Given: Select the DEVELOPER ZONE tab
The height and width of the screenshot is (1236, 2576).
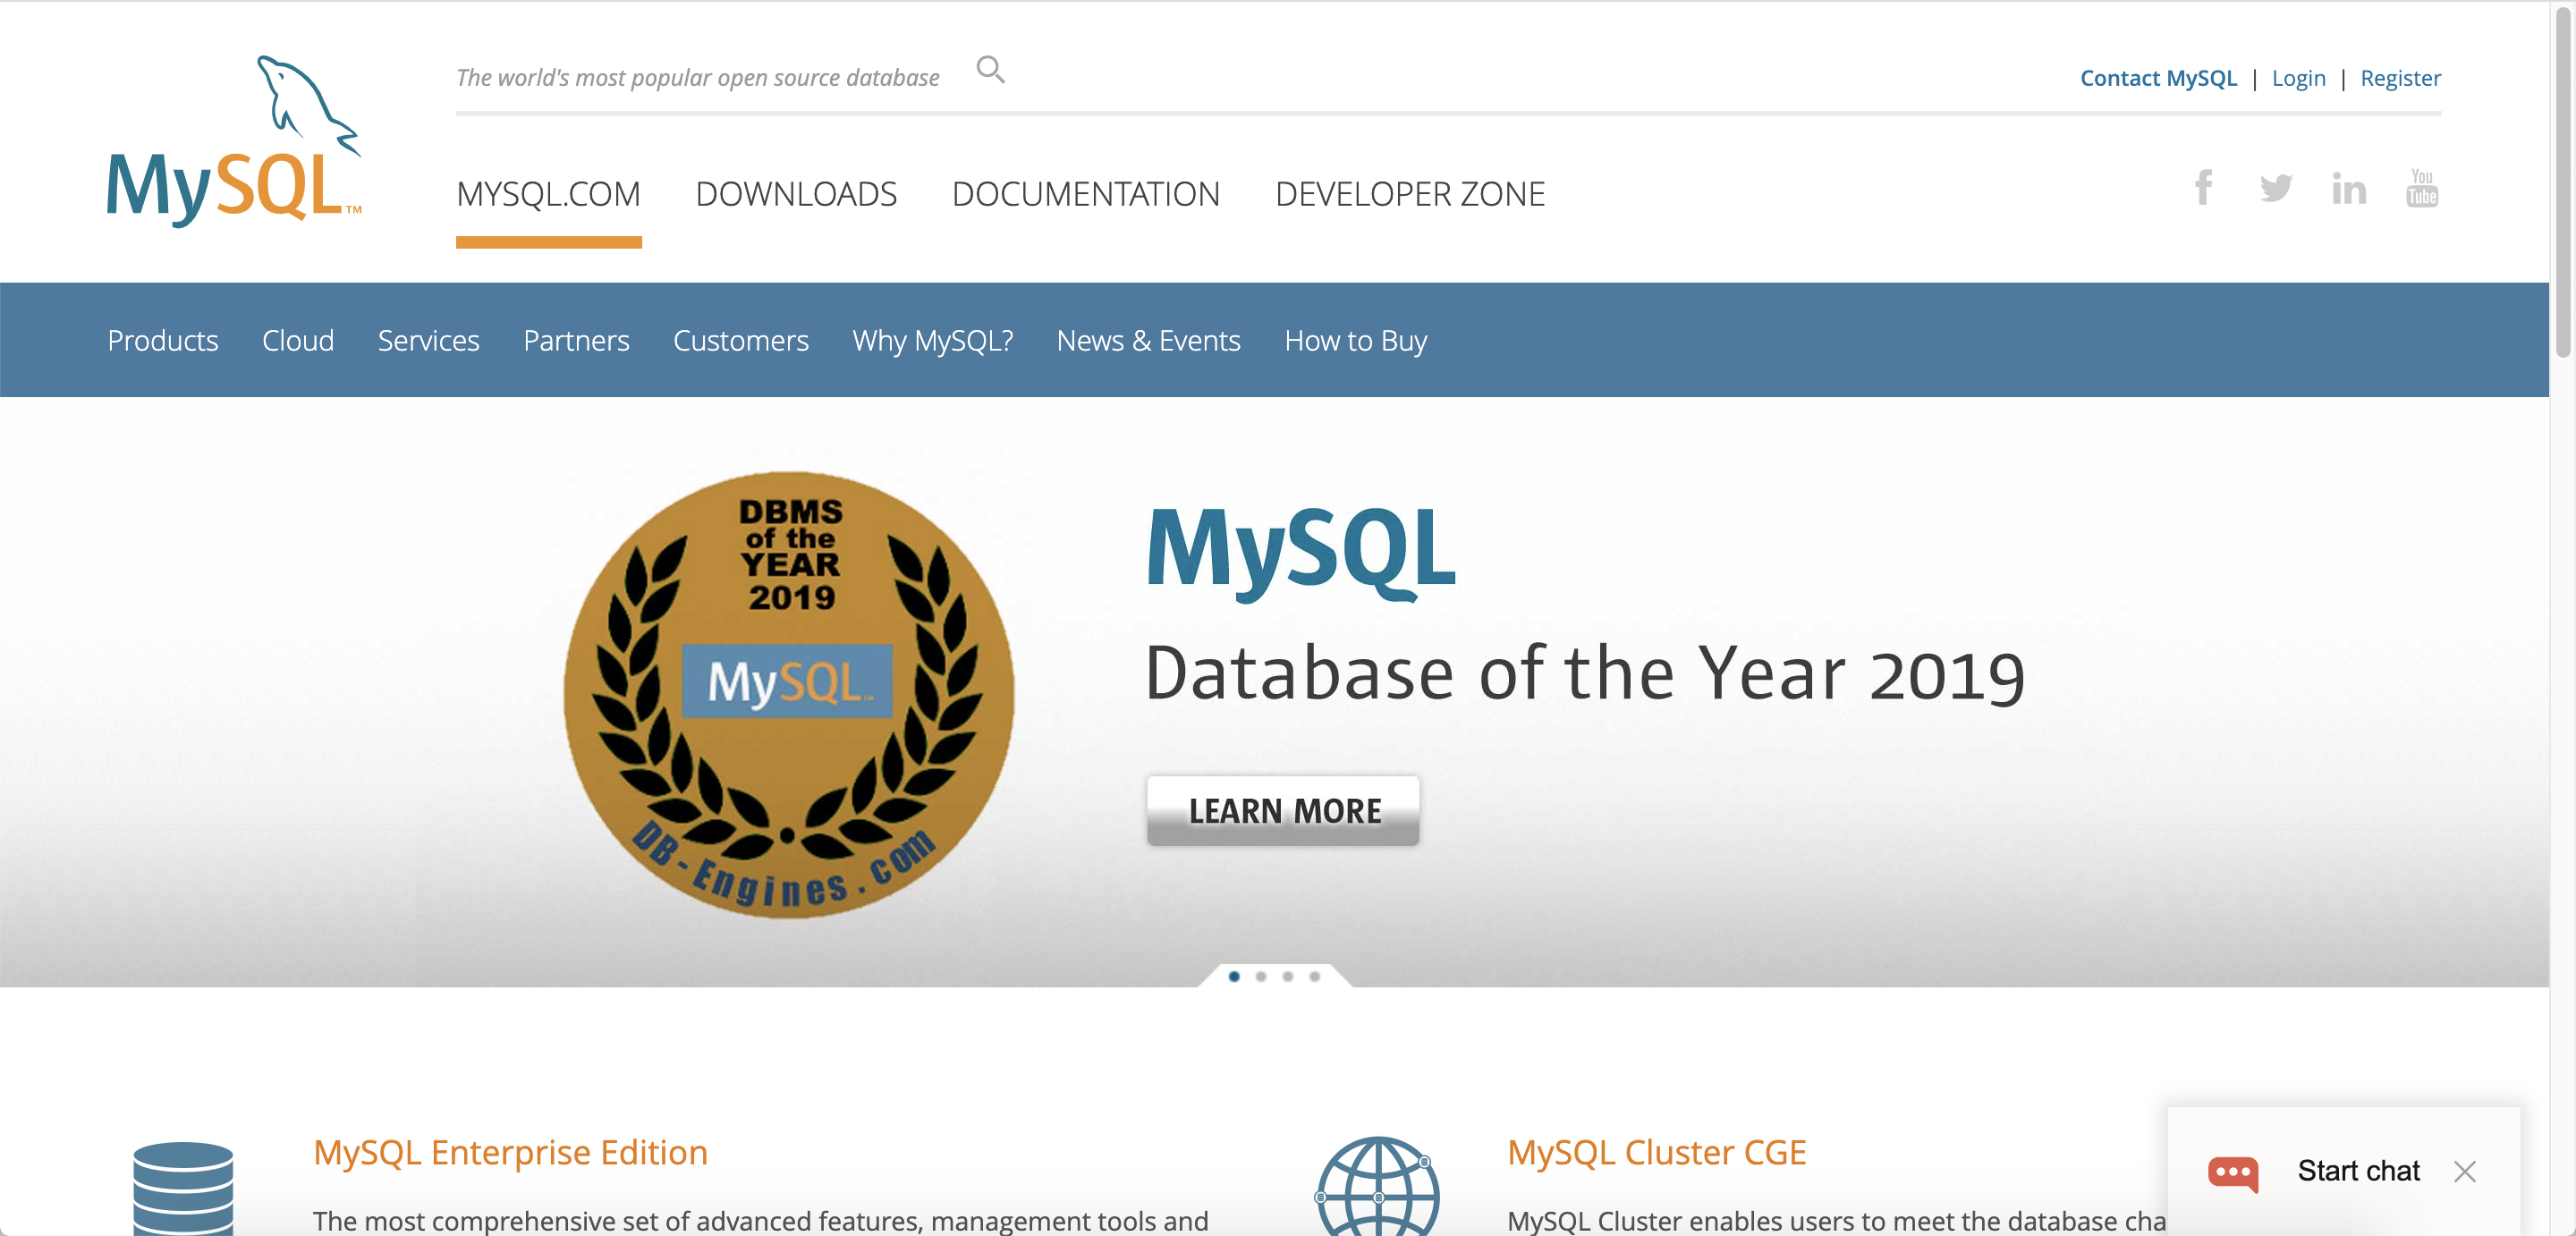Looking at the screenshot, I should tap(1411, 192).
